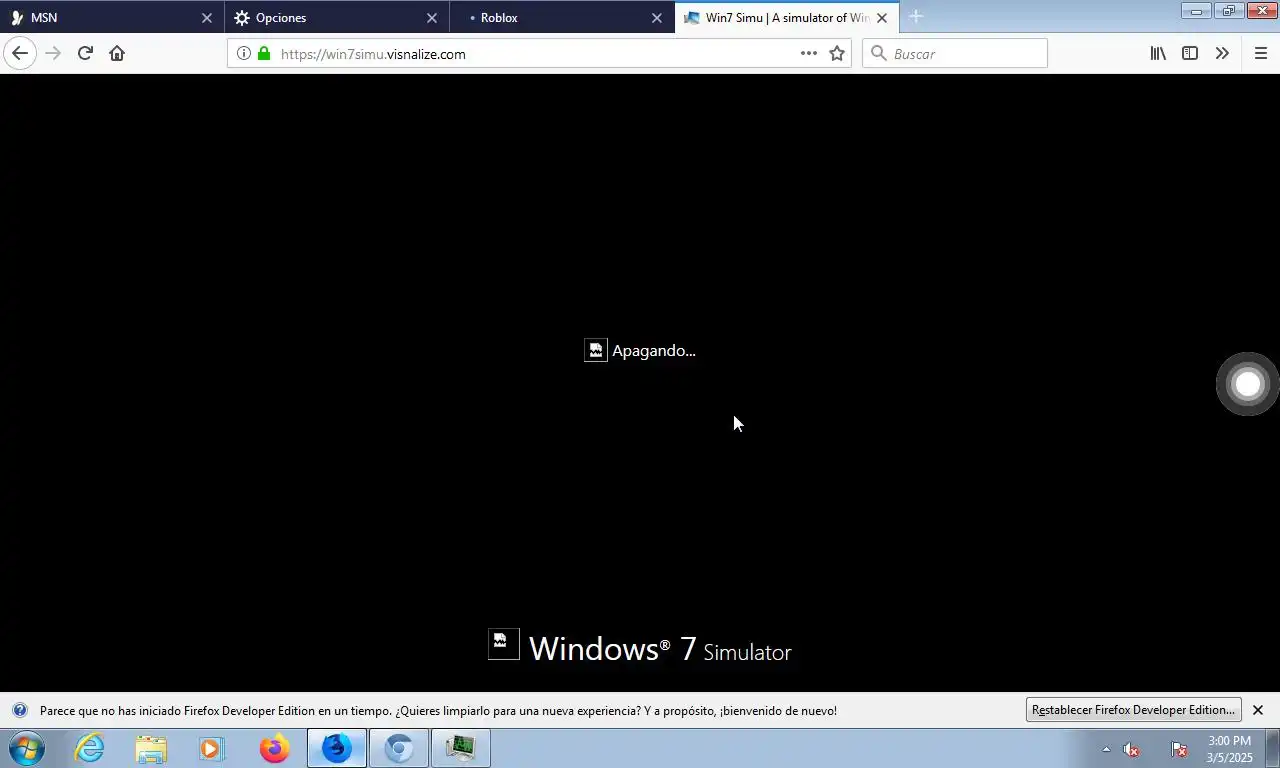Dismiss the Firefox notification bar

1258,710
